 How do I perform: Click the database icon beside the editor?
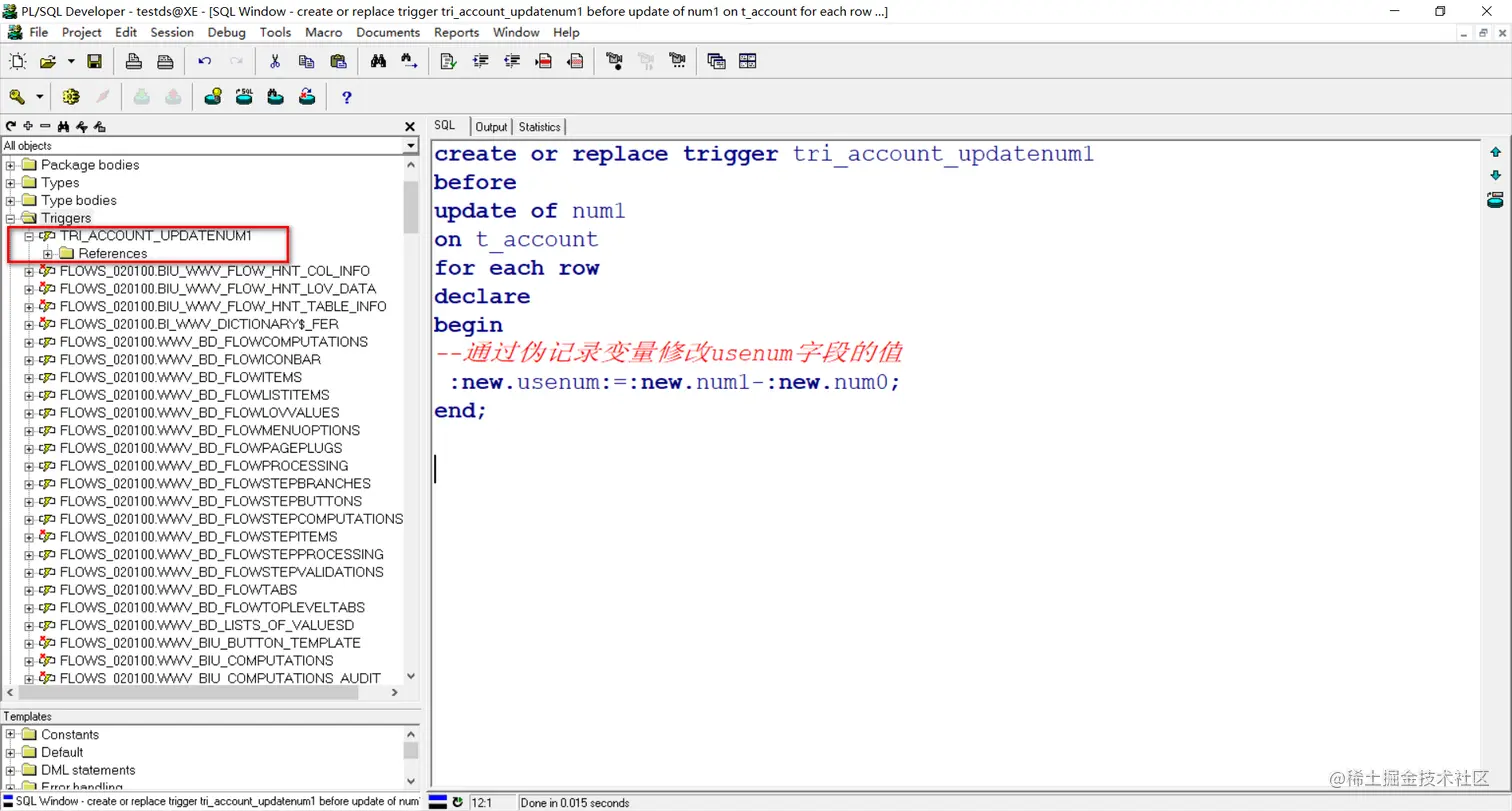point(1495,199)
